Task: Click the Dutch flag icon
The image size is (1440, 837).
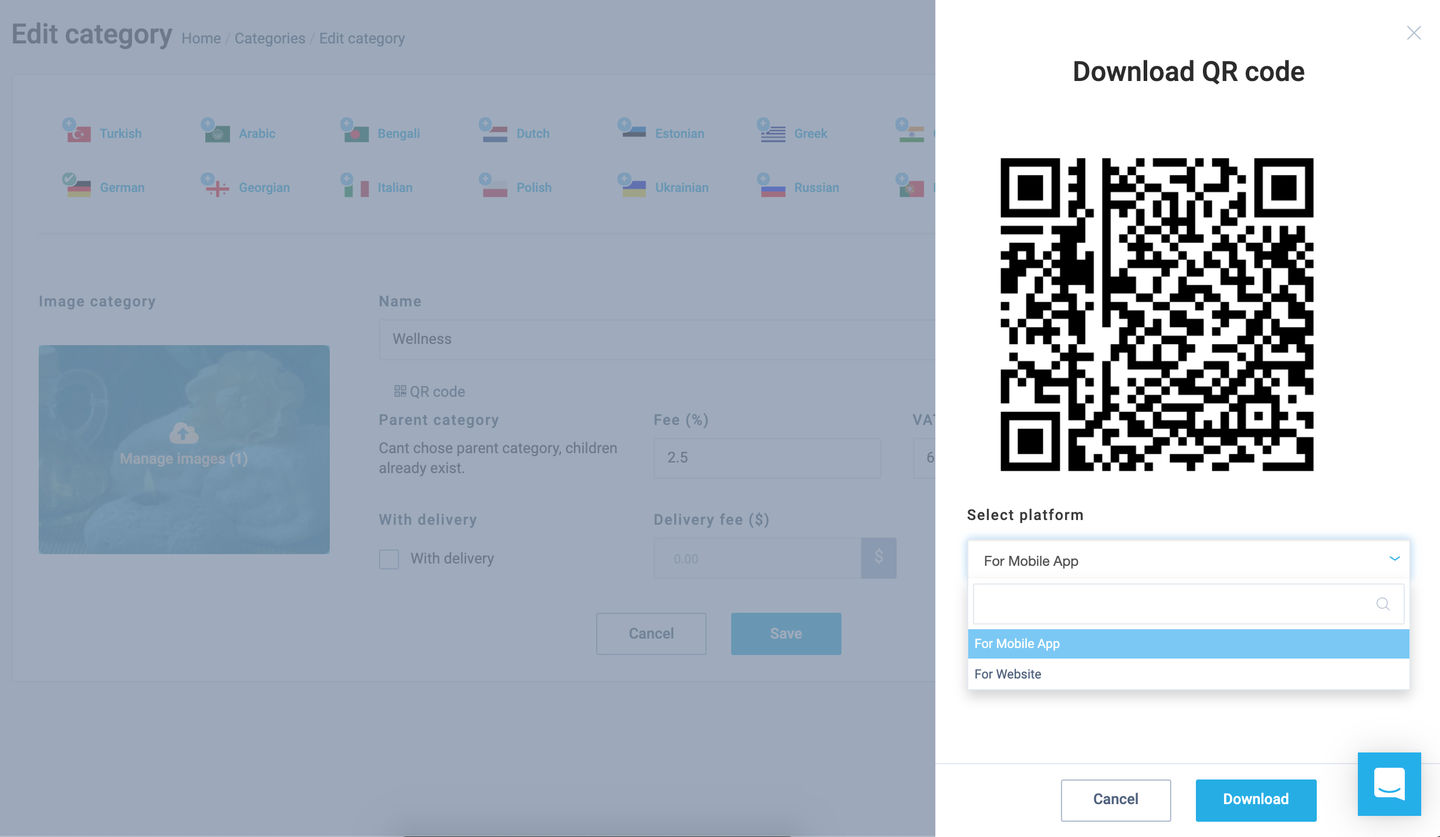Action: [x=496, y=133]
